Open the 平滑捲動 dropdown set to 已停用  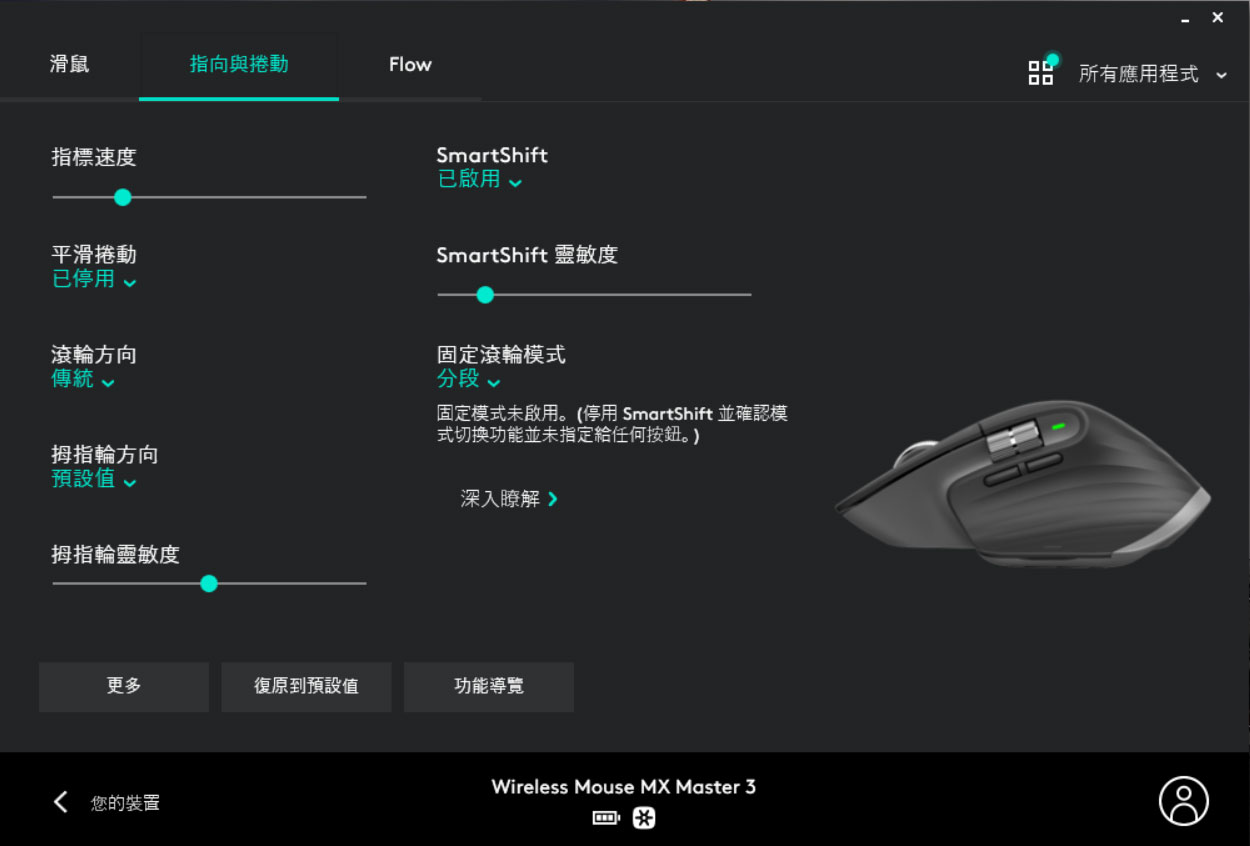point(94,280)
